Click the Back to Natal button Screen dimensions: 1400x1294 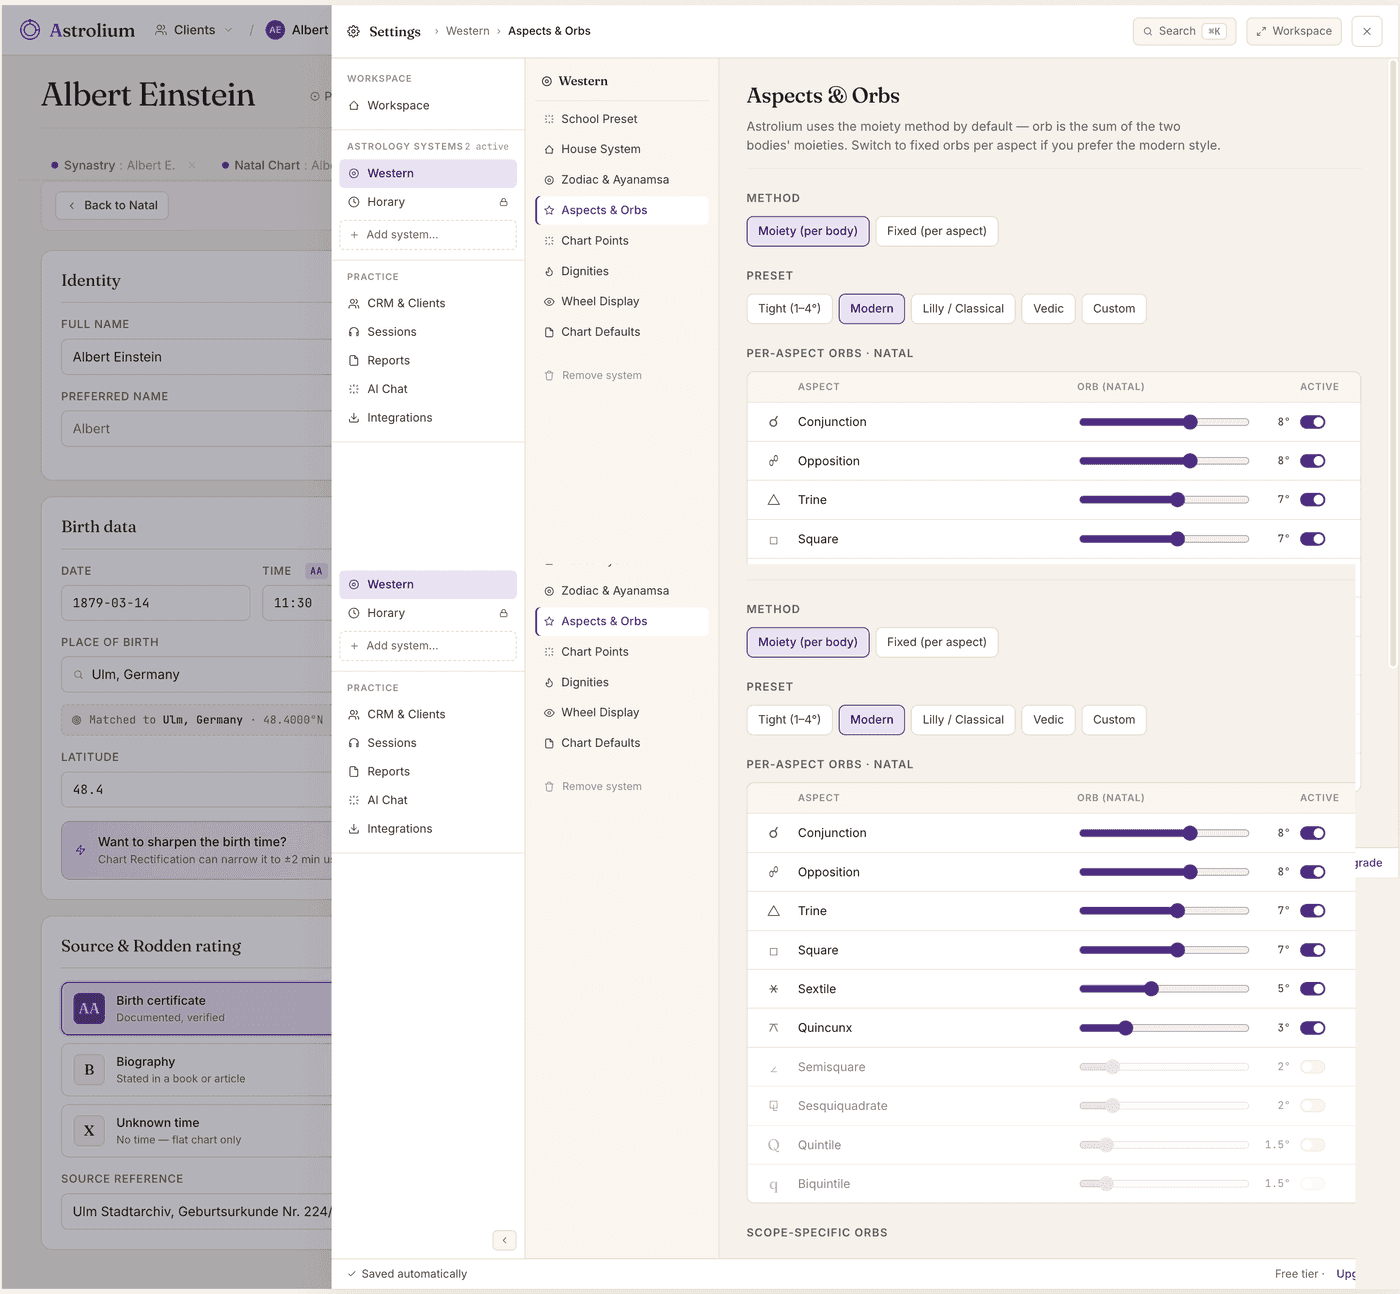pyautogui.click(x=112, y=206)
